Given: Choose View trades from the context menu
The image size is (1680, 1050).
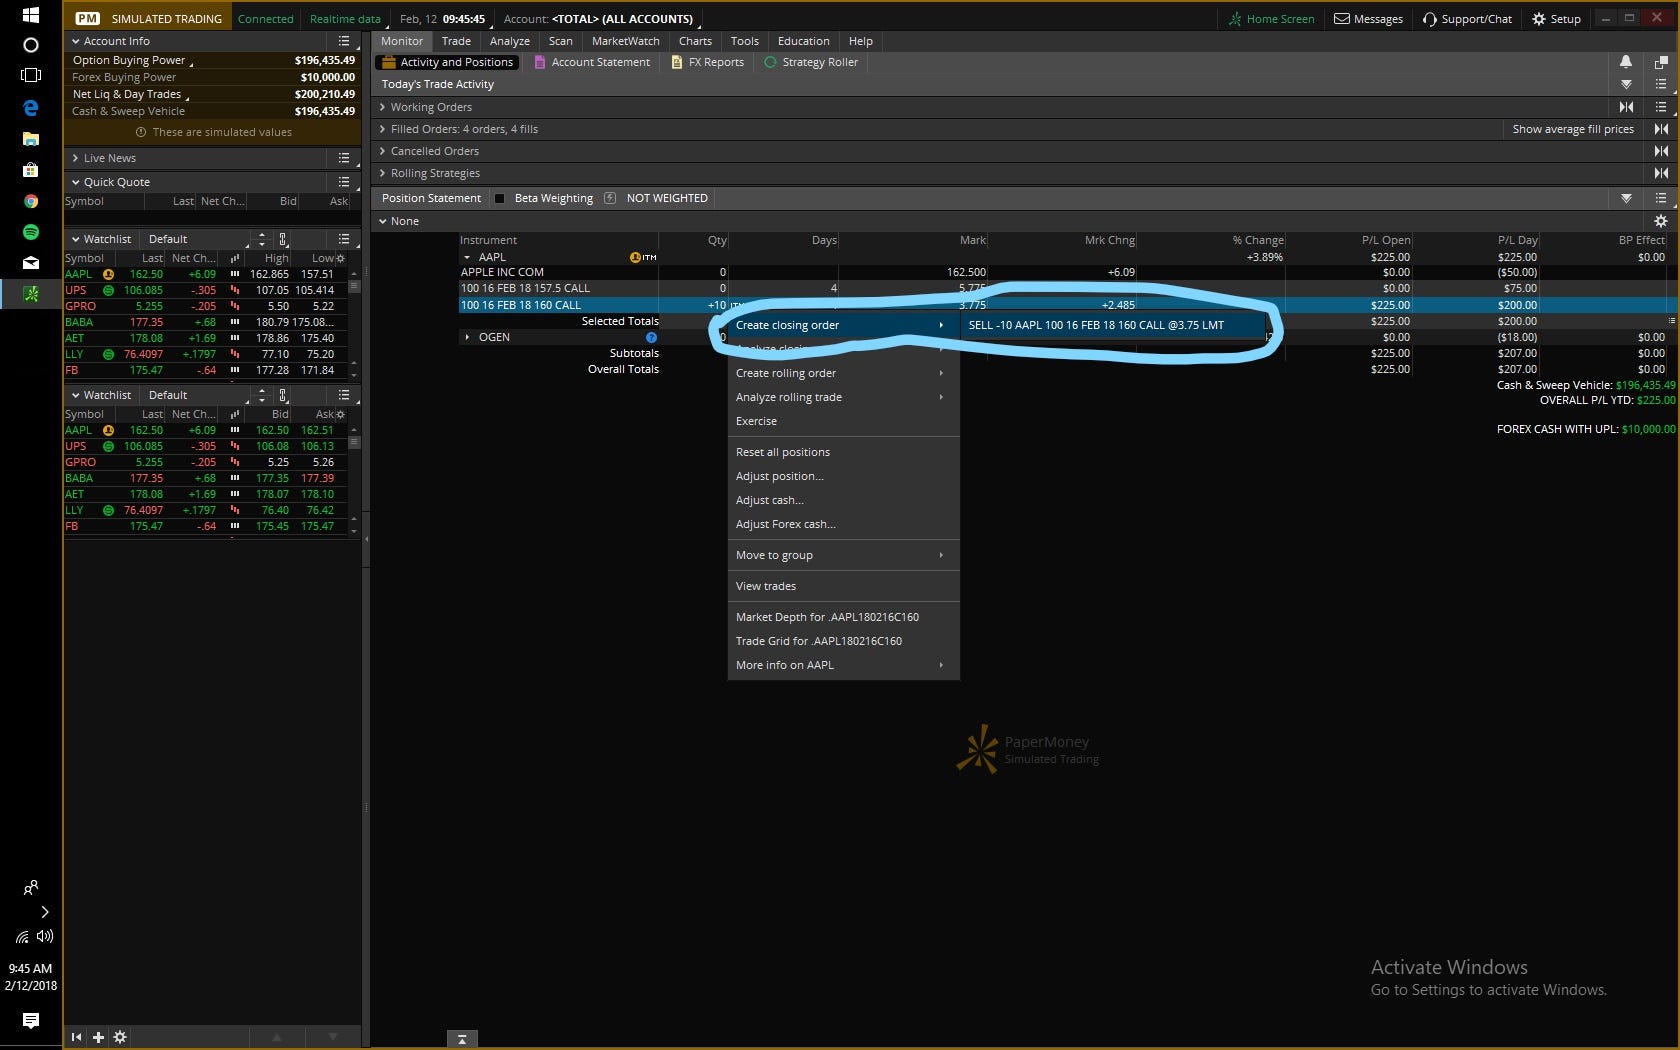Looking at the screenshot, I should [x=843, y=586].
